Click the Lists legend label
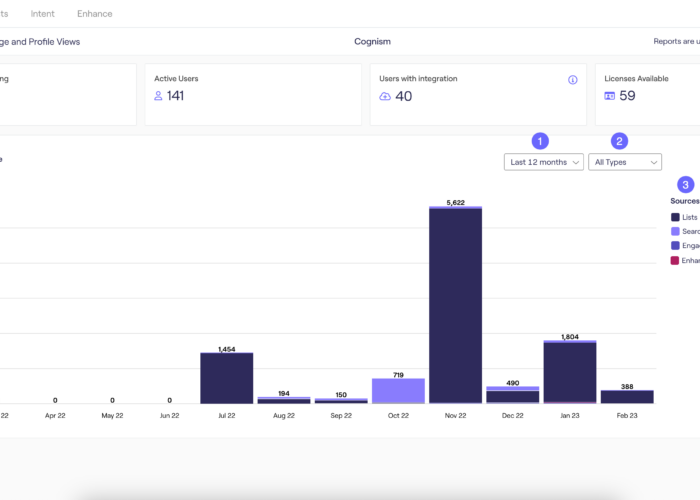 (689, 217)
